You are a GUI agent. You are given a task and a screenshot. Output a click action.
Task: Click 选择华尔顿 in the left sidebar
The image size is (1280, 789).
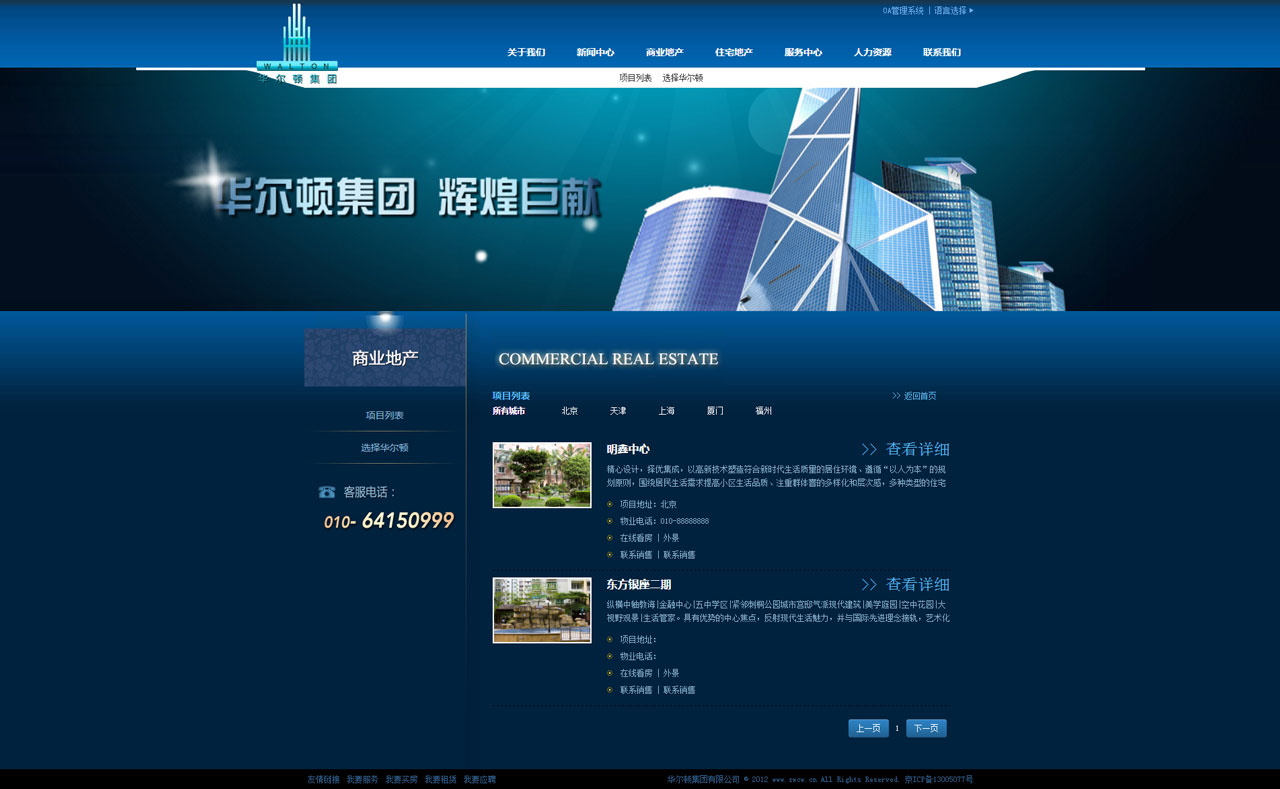pyautogui.click(x=385, y=448)
